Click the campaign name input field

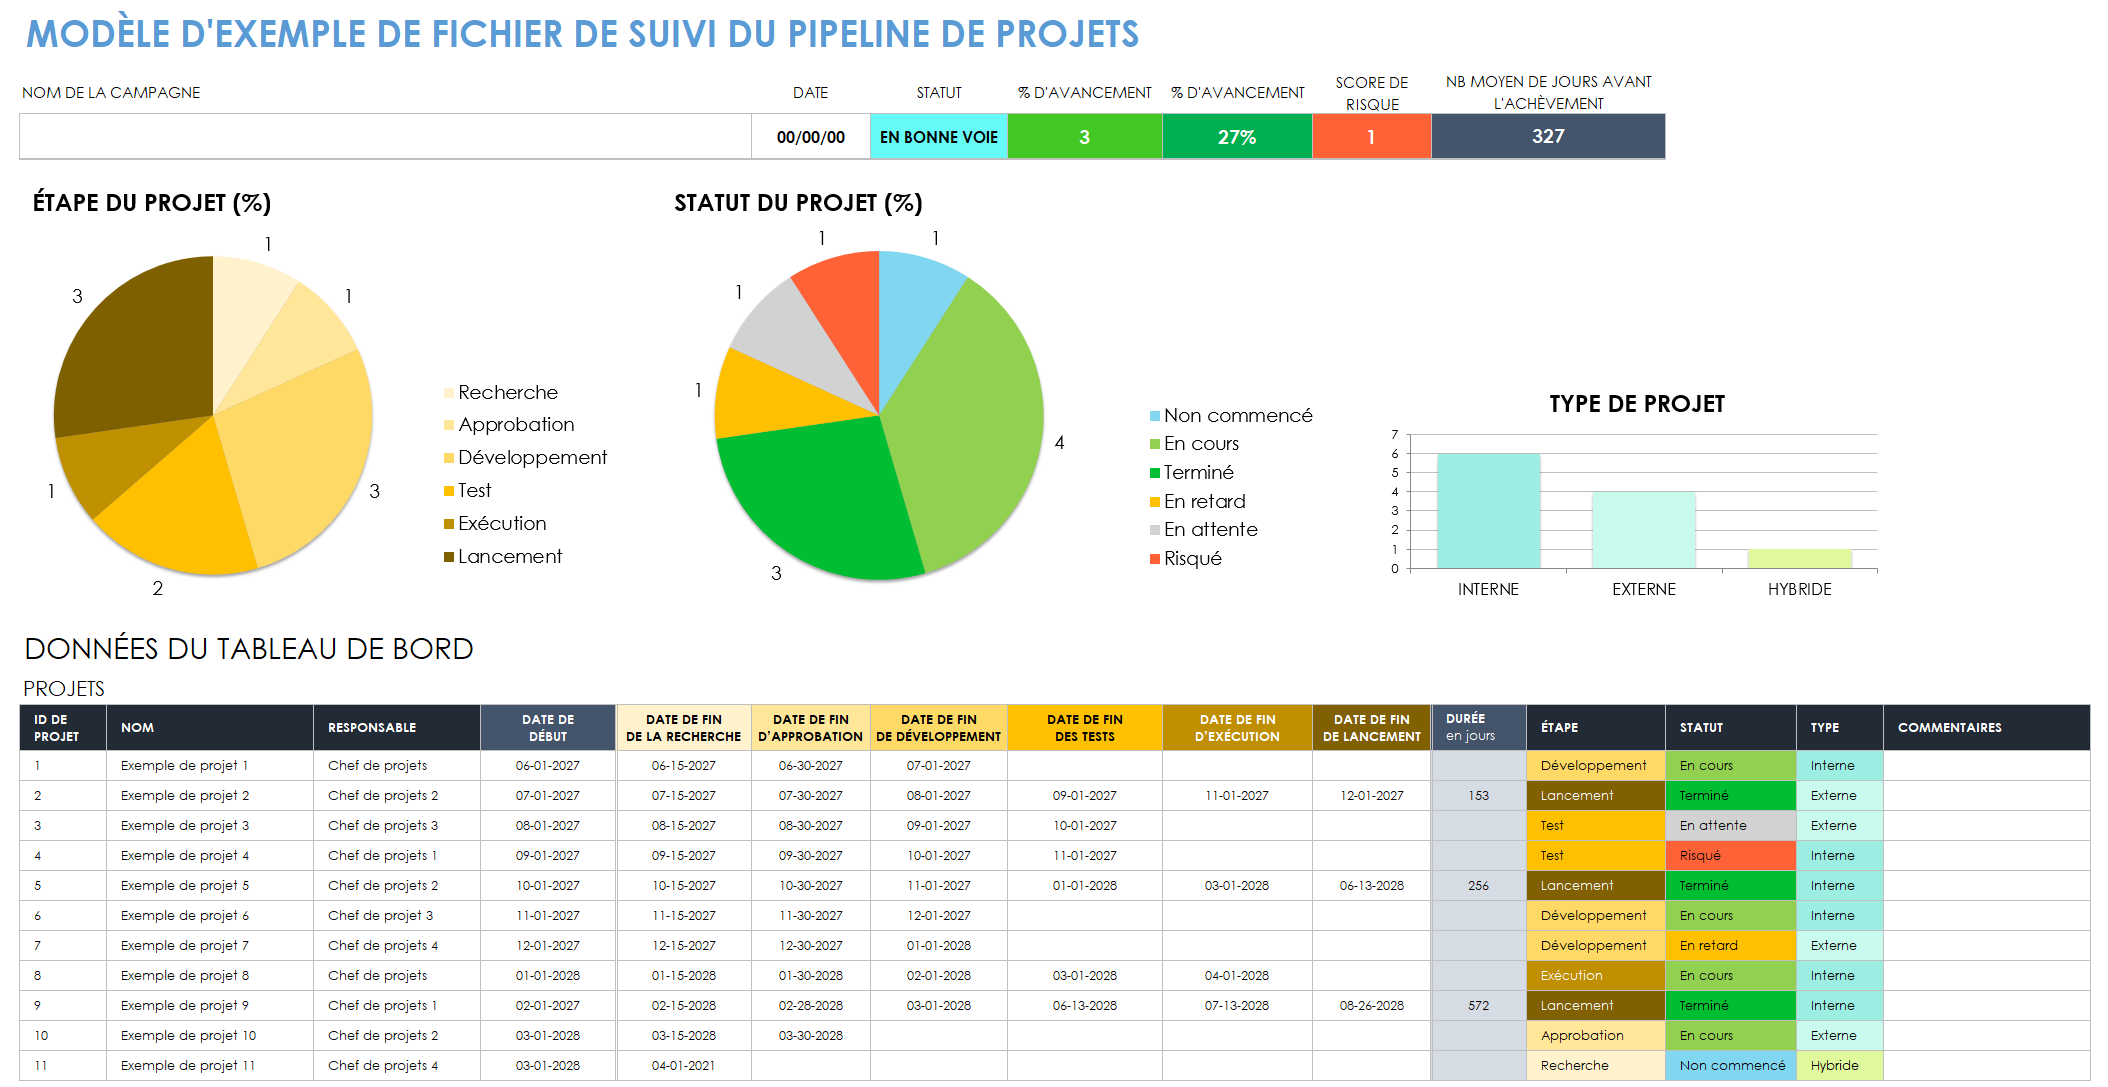pyautogui.click(x=385, y=137)
